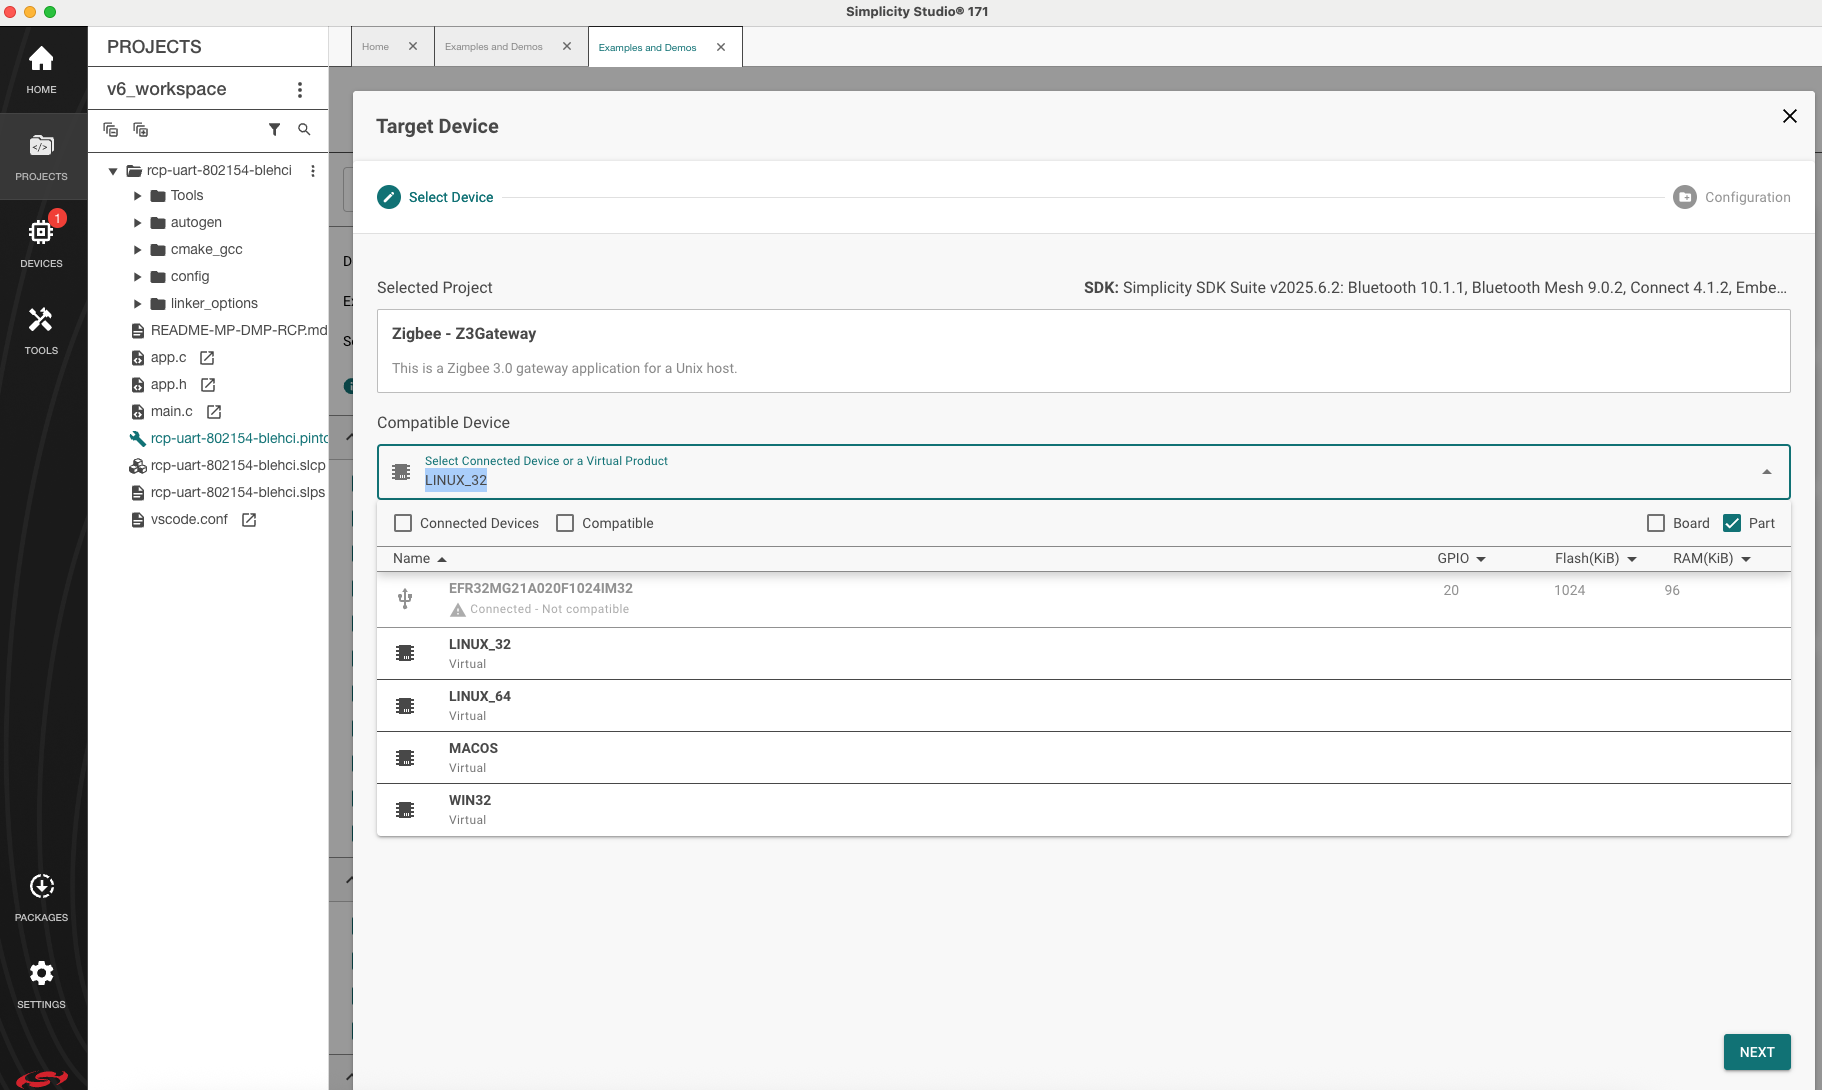Click the Home sidebar icon
The width and height of the screenshot is (1822, 1090).
pyautogui.click(x=41, y=69)
